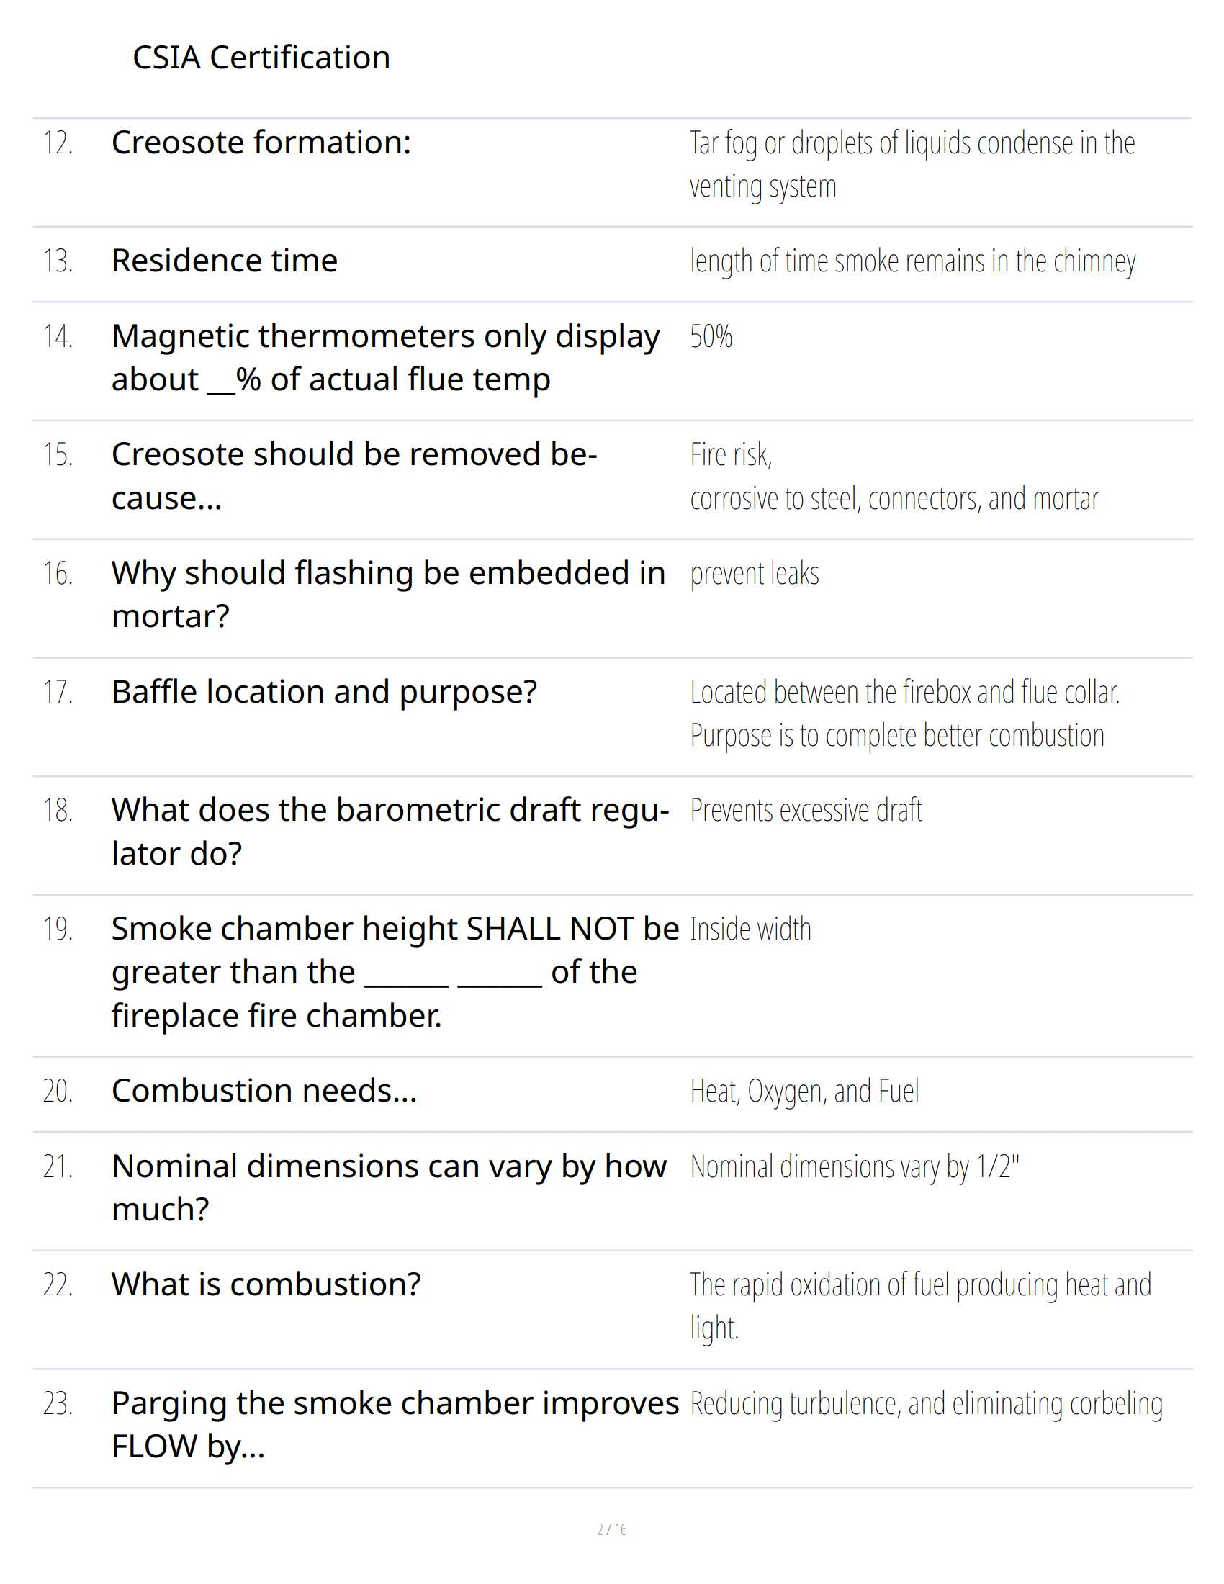Click the magnetic thermometers question text

(385, 357)
